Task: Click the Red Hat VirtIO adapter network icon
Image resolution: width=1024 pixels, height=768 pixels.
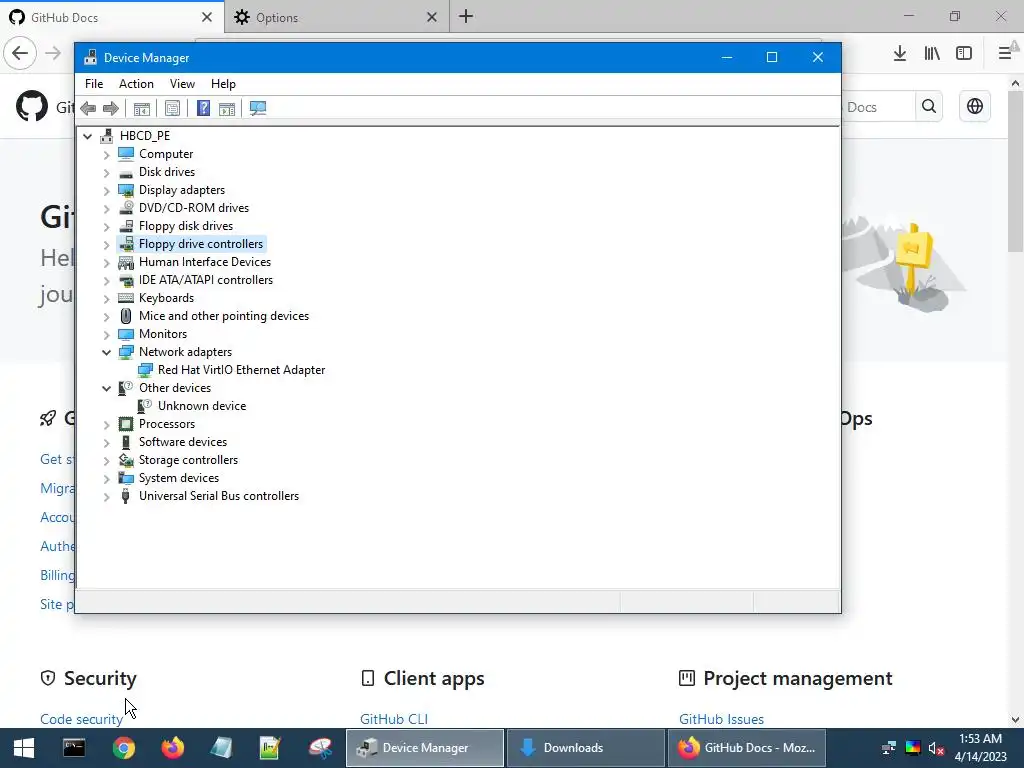Action: 145,370
